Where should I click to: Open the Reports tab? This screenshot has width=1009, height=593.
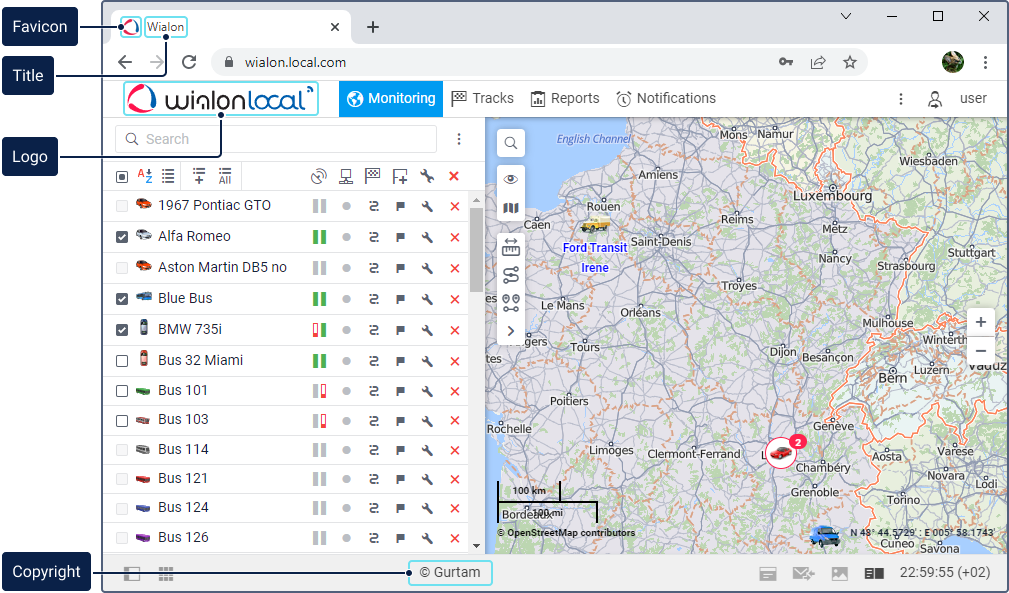pos(564,99)
